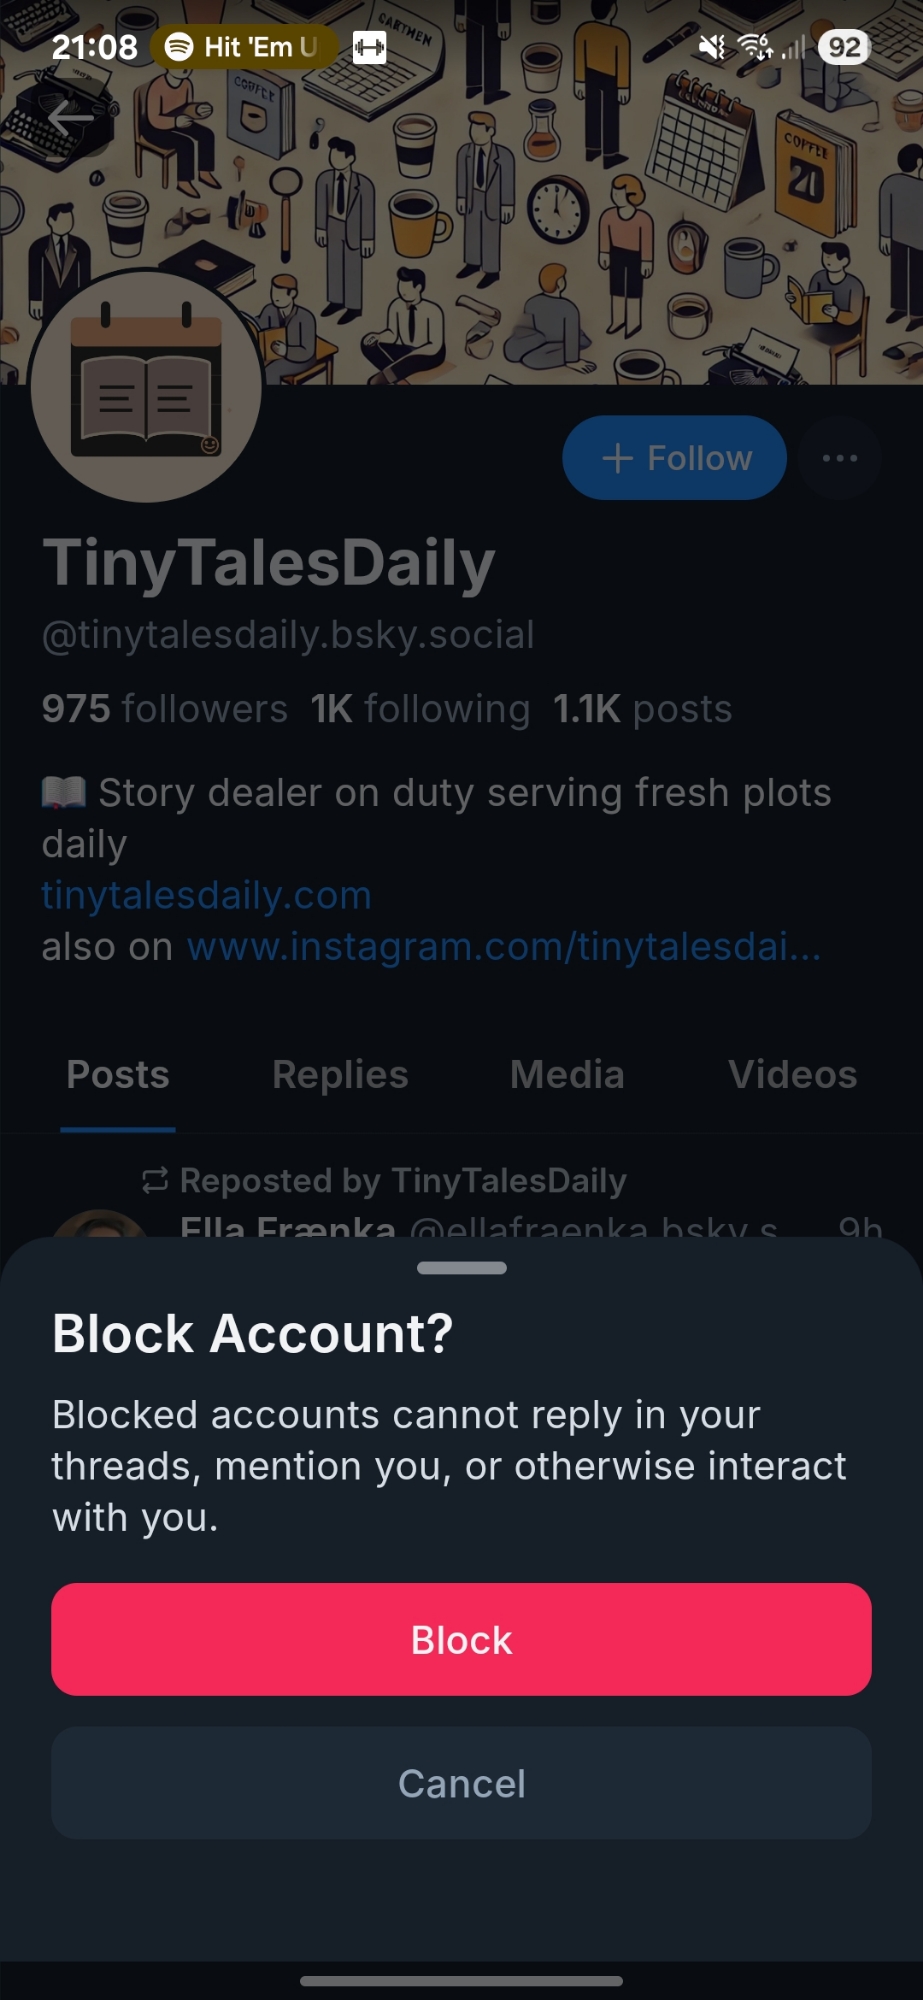Tap the muted sound status icon
Viewport: 923px width, 2000px height.
point(711,47)
